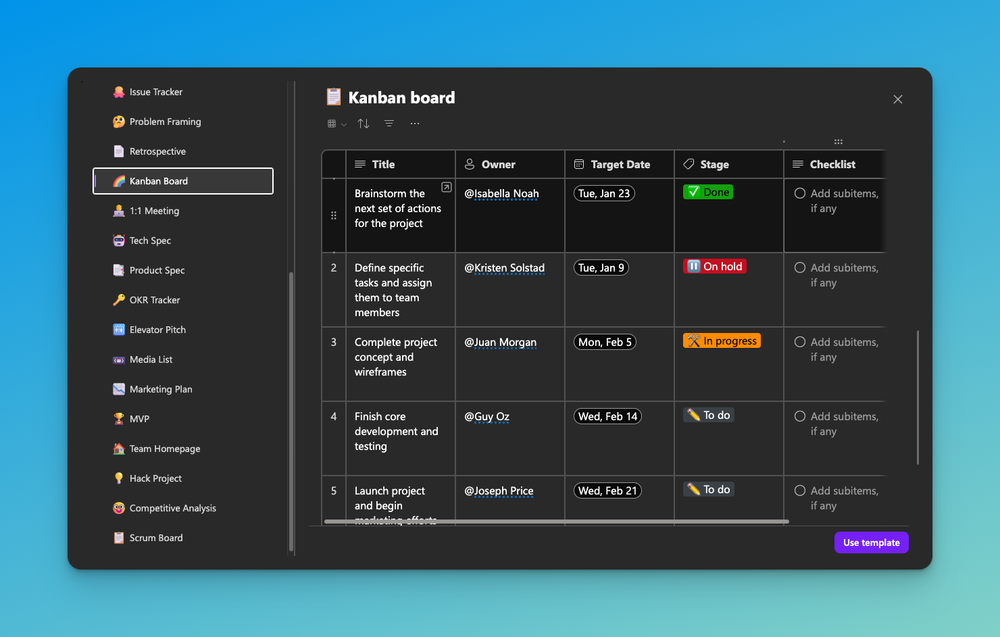The height and width of the screenshot is (637, 1000).
Task: Click the expand arrow on the Brainstorm row
Action: (x=446, y=187)
